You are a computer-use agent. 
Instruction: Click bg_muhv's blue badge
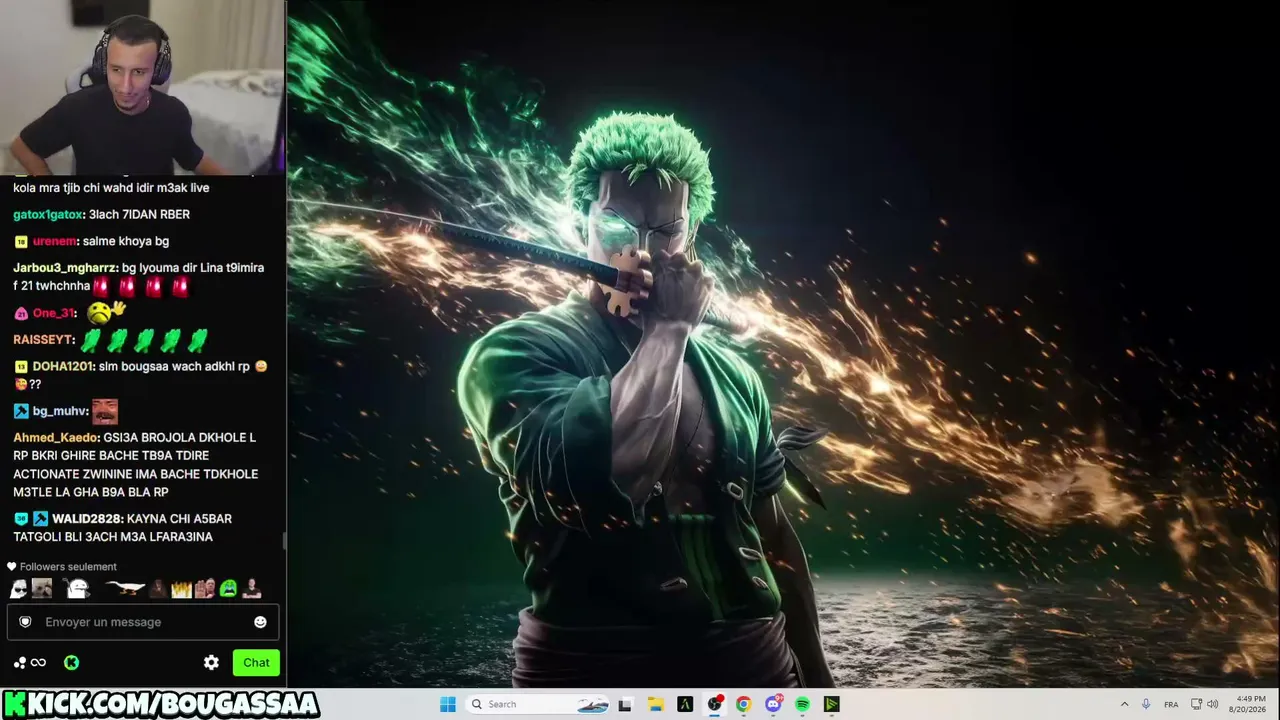(20, 411)
